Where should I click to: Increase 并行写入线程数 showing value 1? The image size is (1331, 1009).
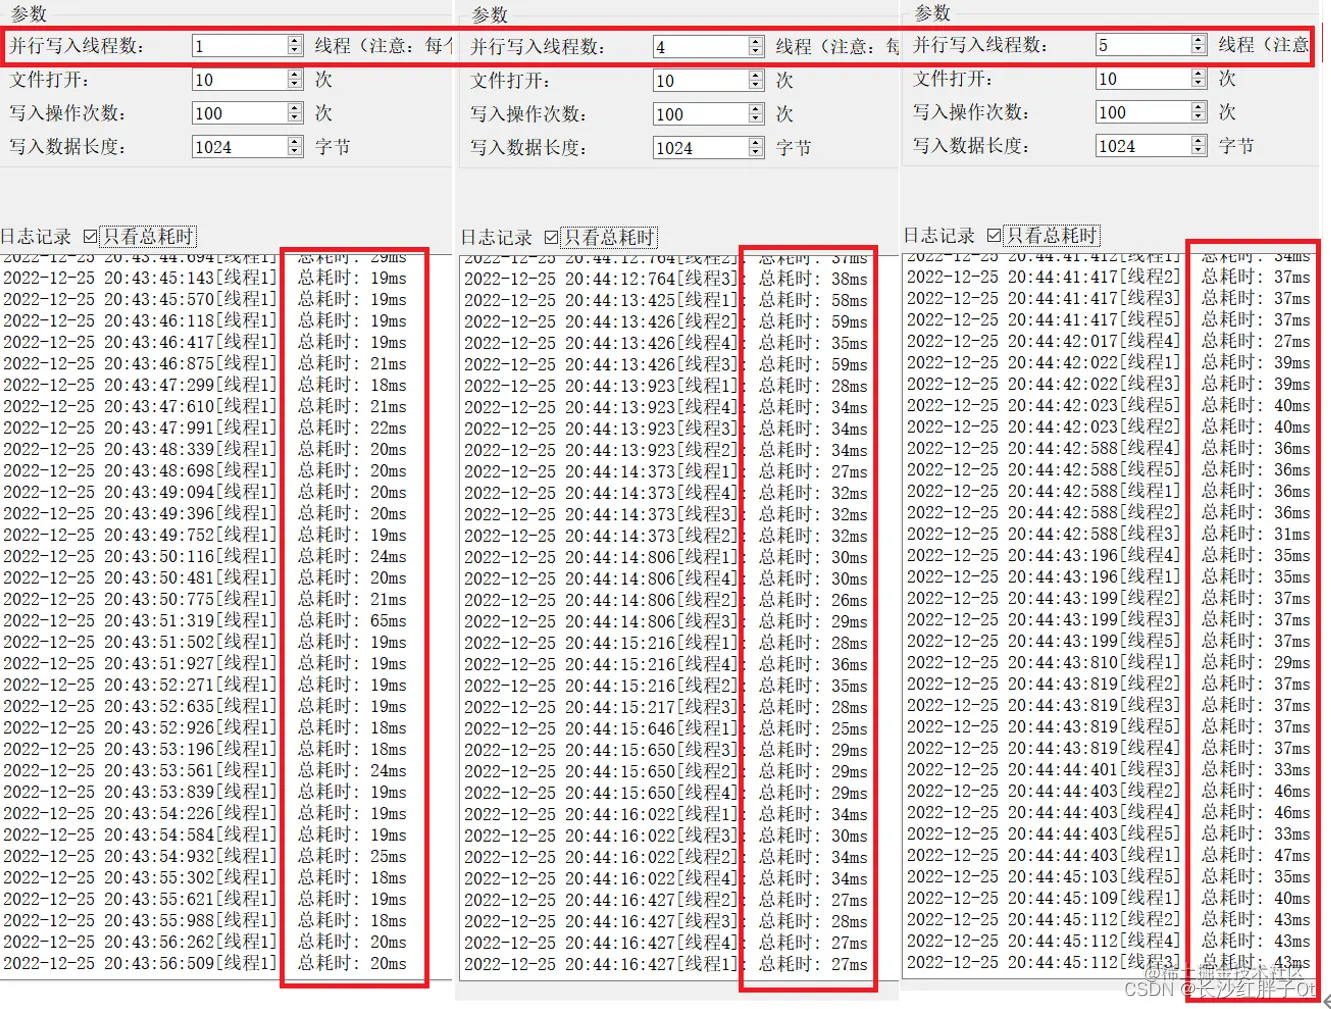coord(294,41)
